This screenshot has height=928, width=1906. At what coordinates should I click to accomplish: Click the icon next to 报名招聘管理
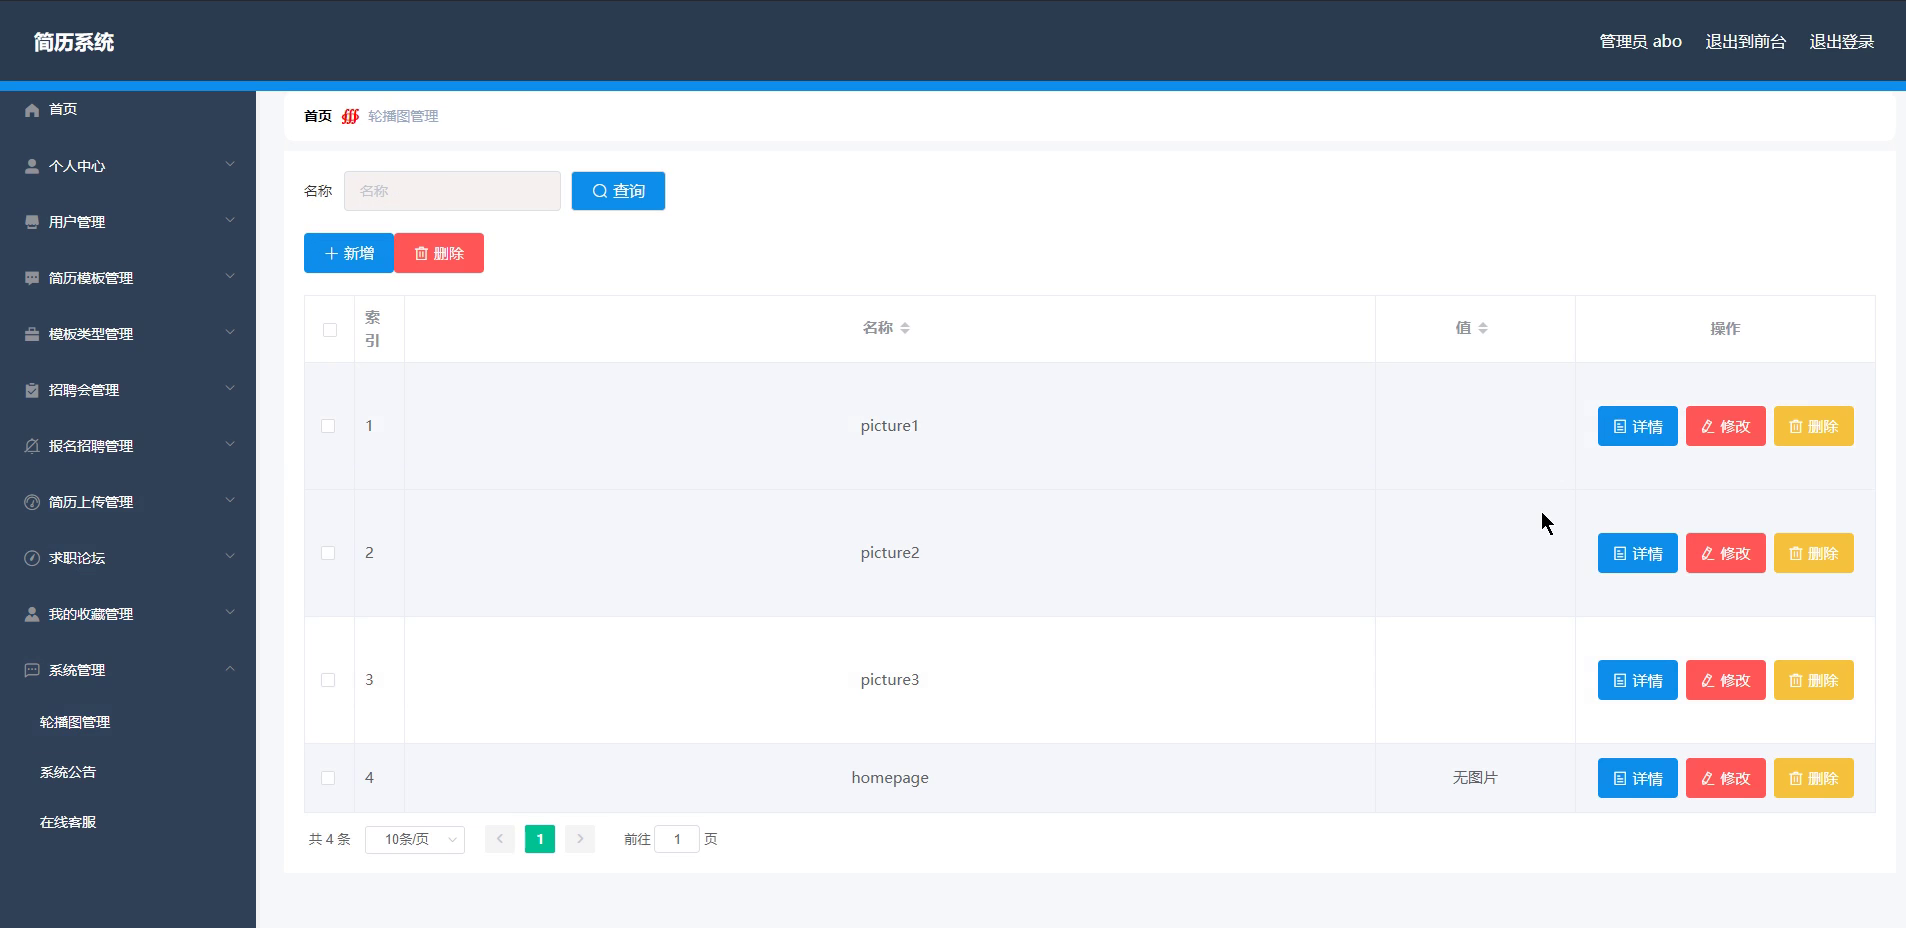[32, 446]
